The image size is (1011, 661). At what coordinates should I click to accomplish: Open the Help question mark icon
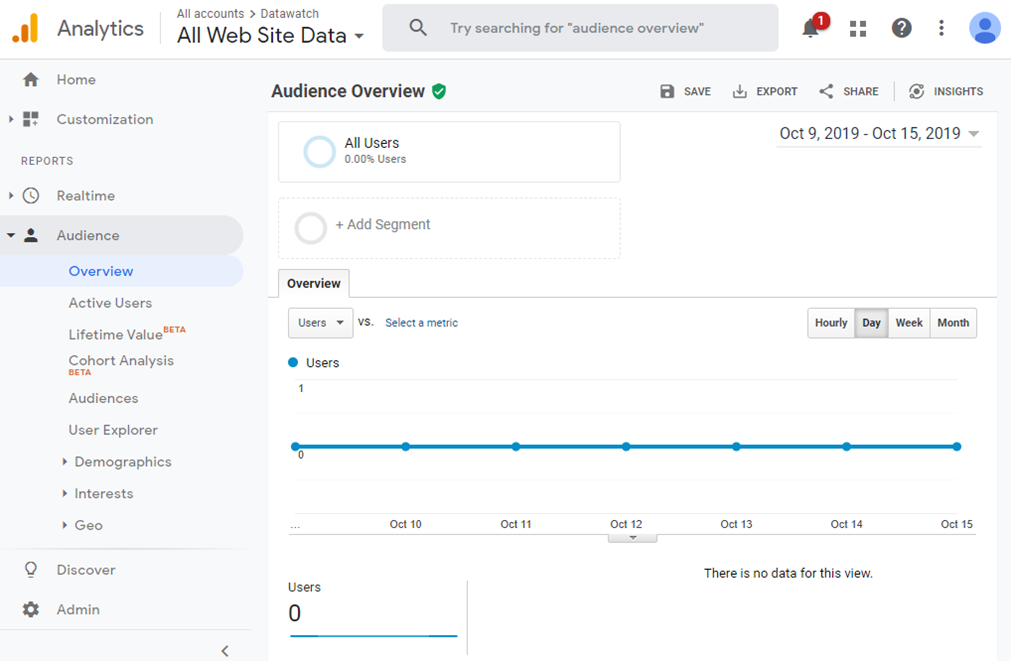(901, 28)
